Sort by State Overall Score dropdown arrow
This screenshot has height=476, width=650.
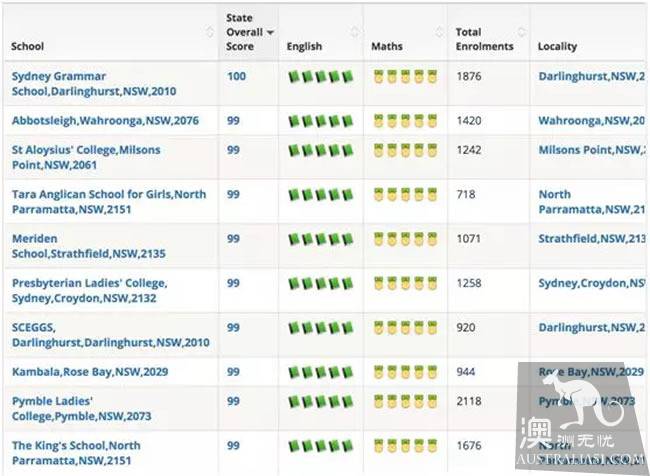(271, 32)
